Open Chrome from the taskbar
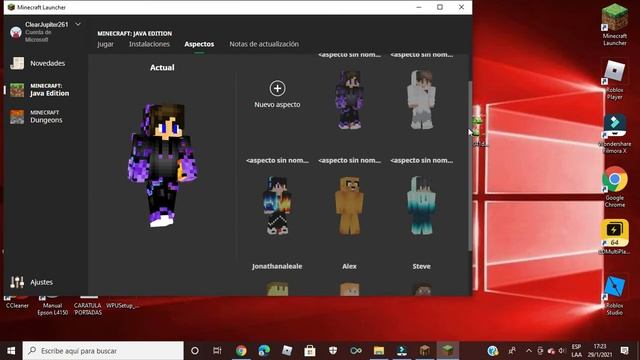The image size is (640, 360). point(241,351)
